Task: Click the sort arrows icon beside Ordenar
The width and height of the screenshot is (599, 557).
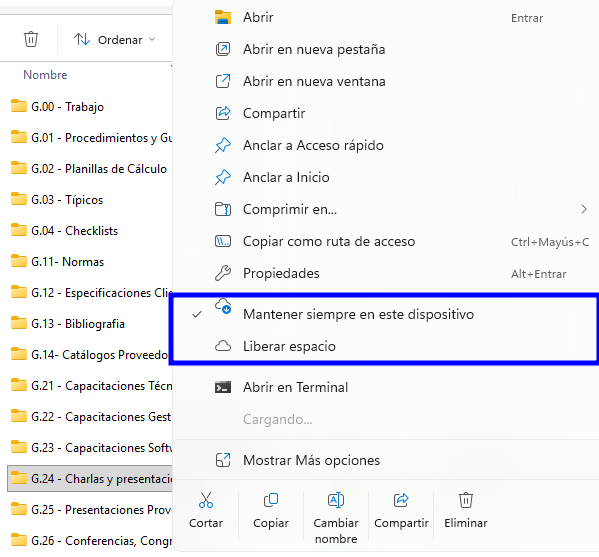Action: click(x=82, y=39)
